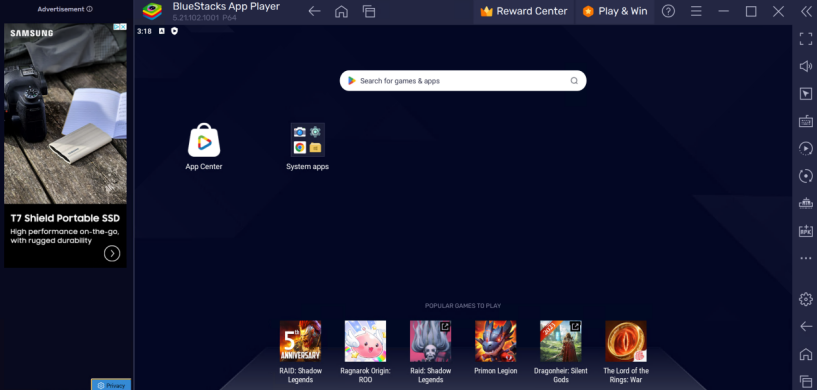The height and width of the screenshot is (390, 817).
Task: Click back arrow in right sidebar
Action: 806,326
